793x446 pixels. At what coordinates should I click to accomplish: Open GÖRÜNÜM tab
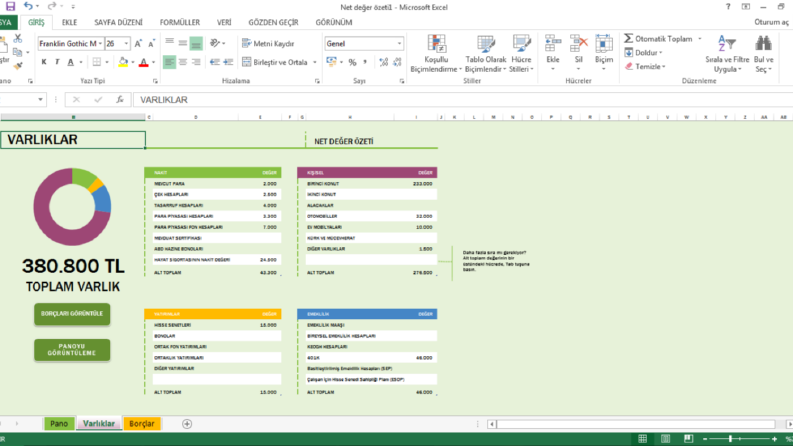[x=334, y=22]
